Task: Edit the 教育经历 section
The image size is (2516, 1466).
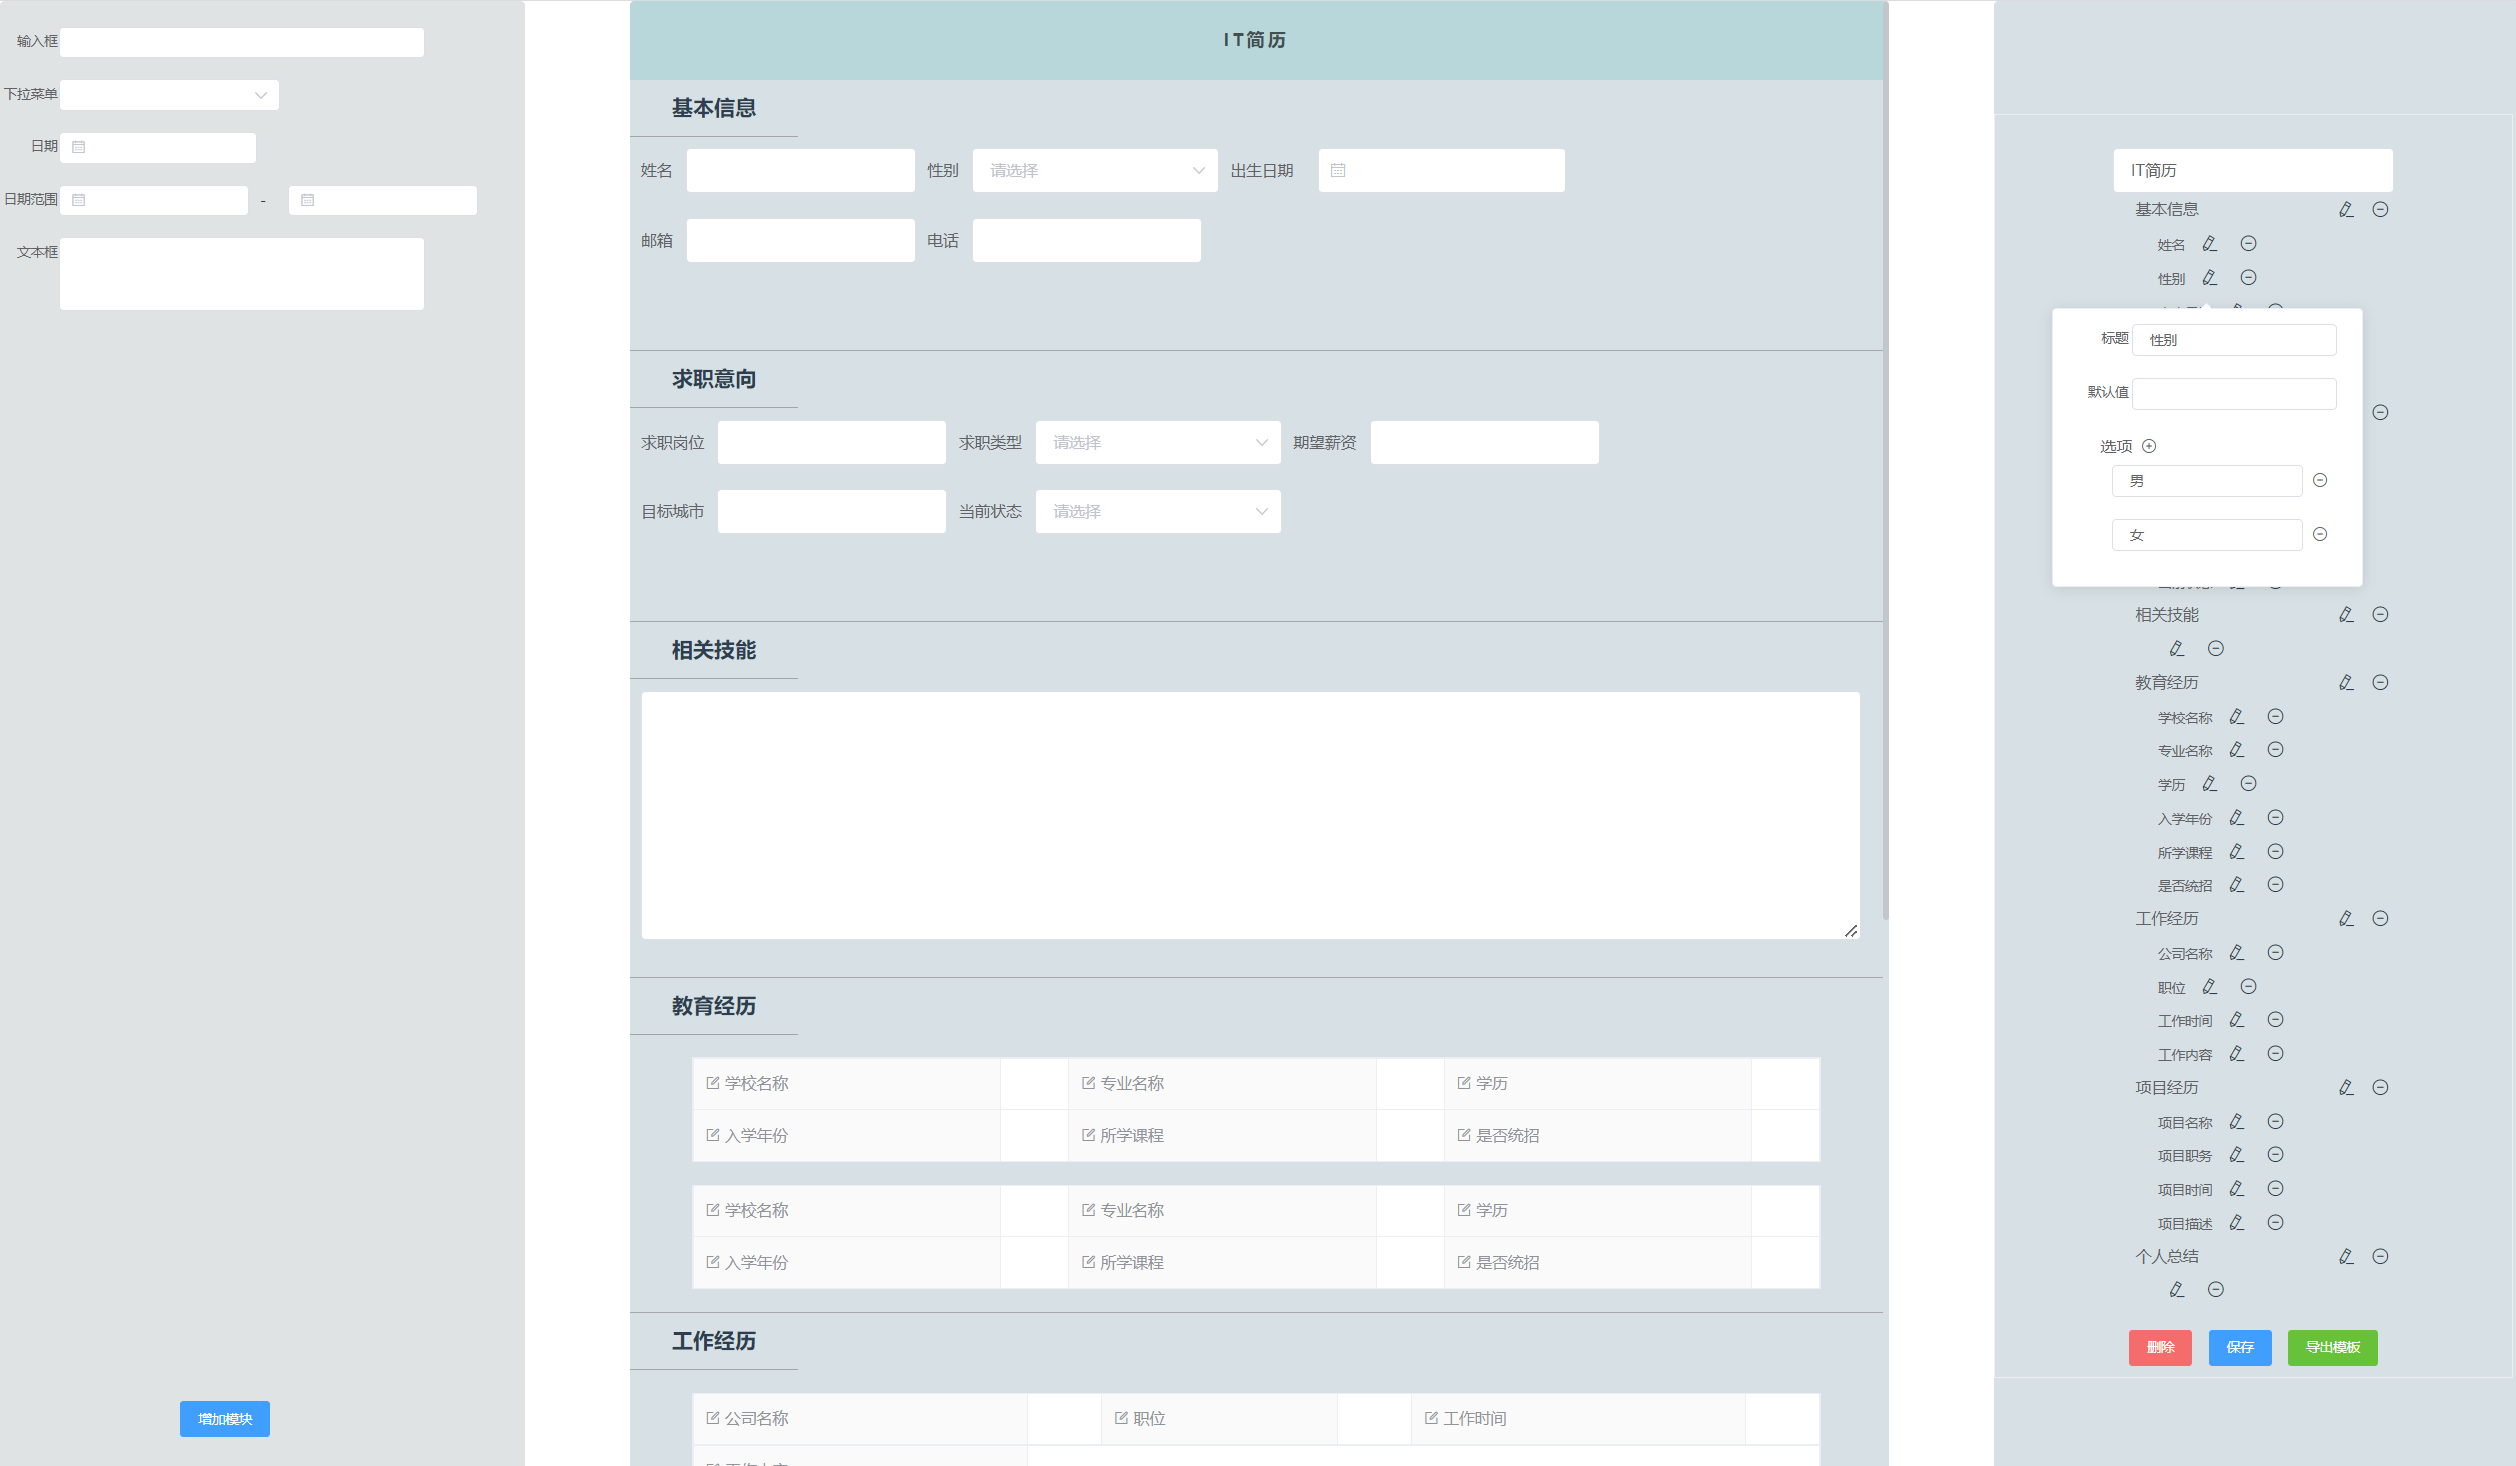Action: click(x=2346, y=682)
